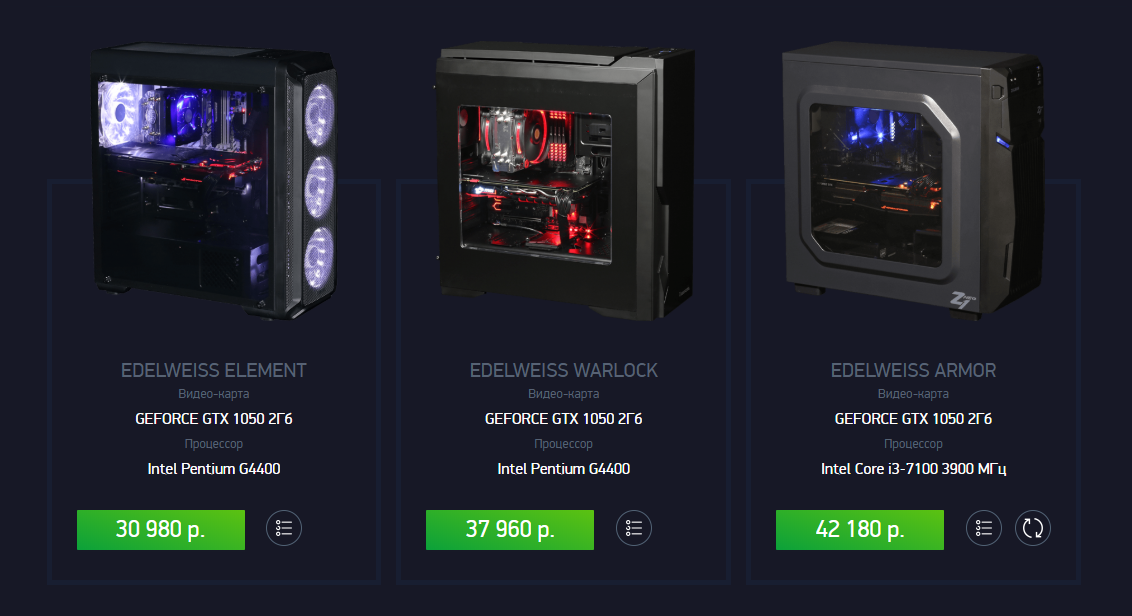Click the Видео-карта label under Edelweiss Armor

click(913, 394)
